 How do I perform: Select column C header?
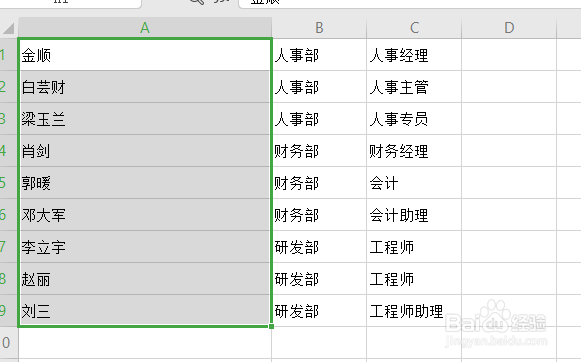pyautogui.click(x=414, y=28)
